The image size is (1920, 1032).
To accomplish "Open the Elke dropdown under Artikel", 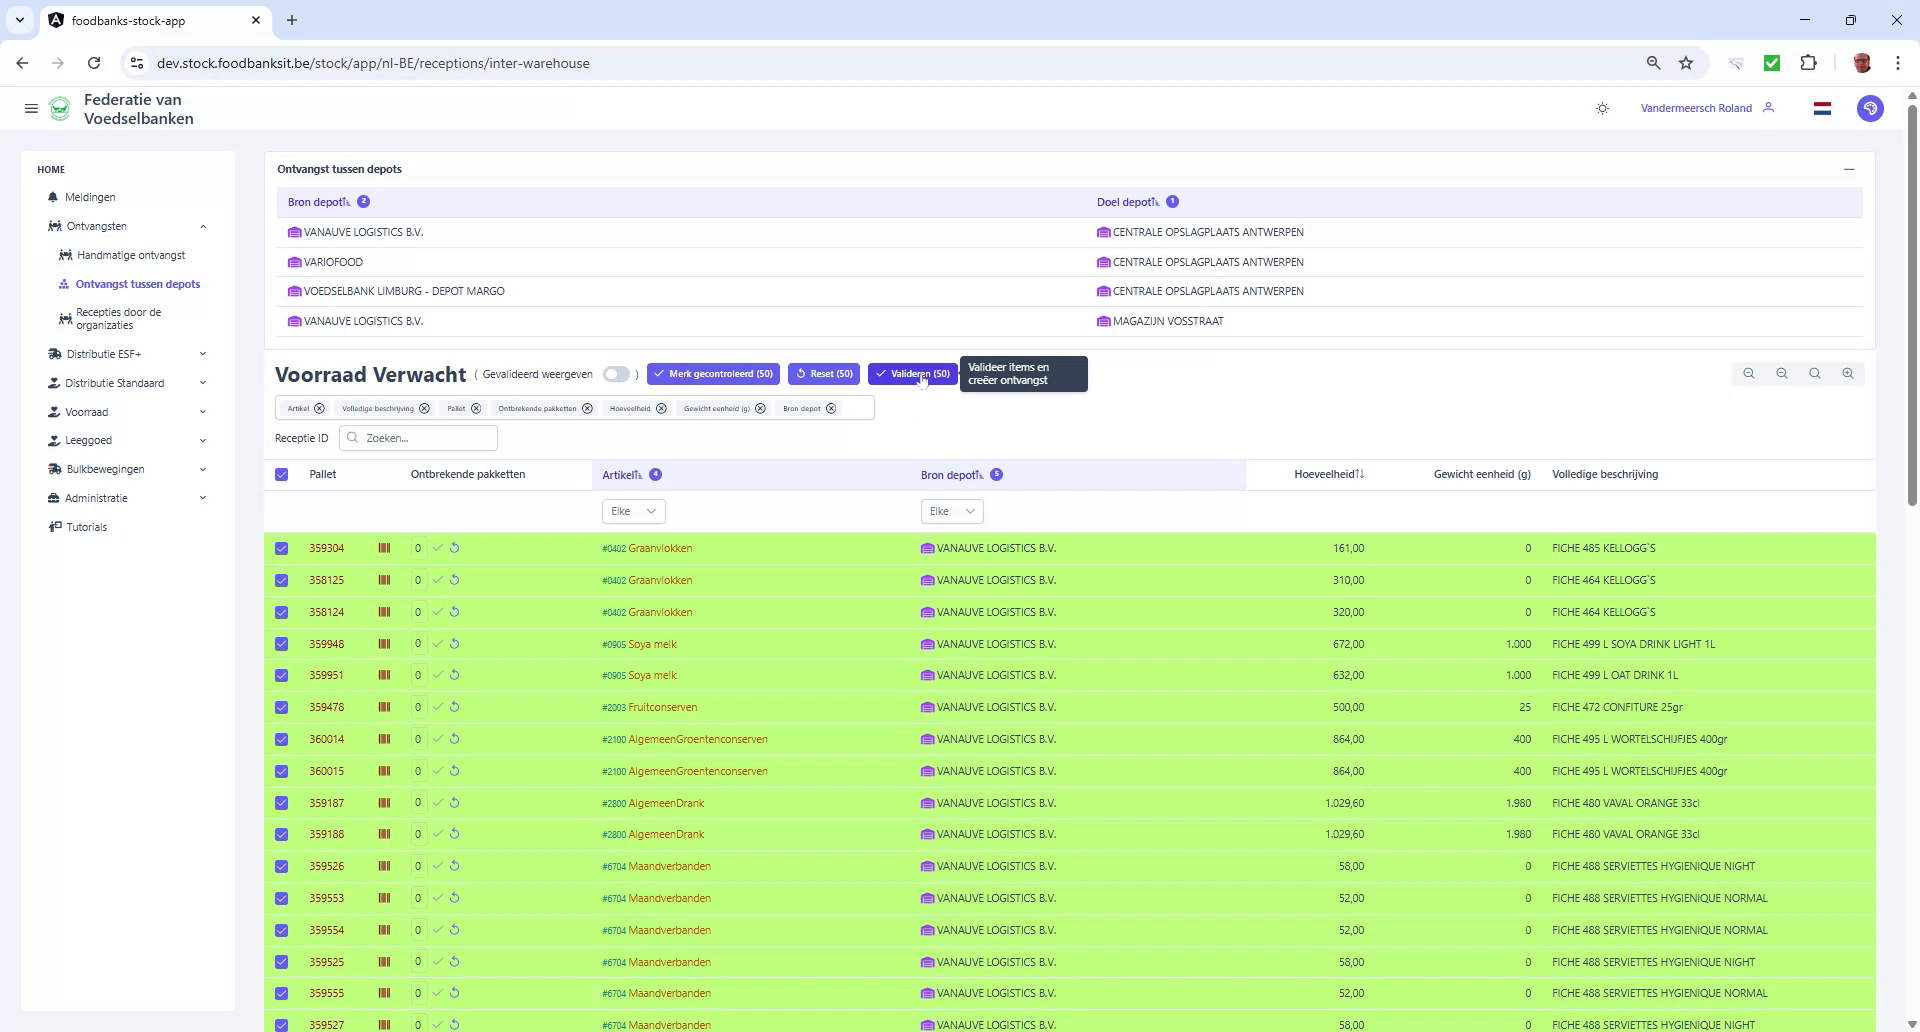I will (632, 511).
